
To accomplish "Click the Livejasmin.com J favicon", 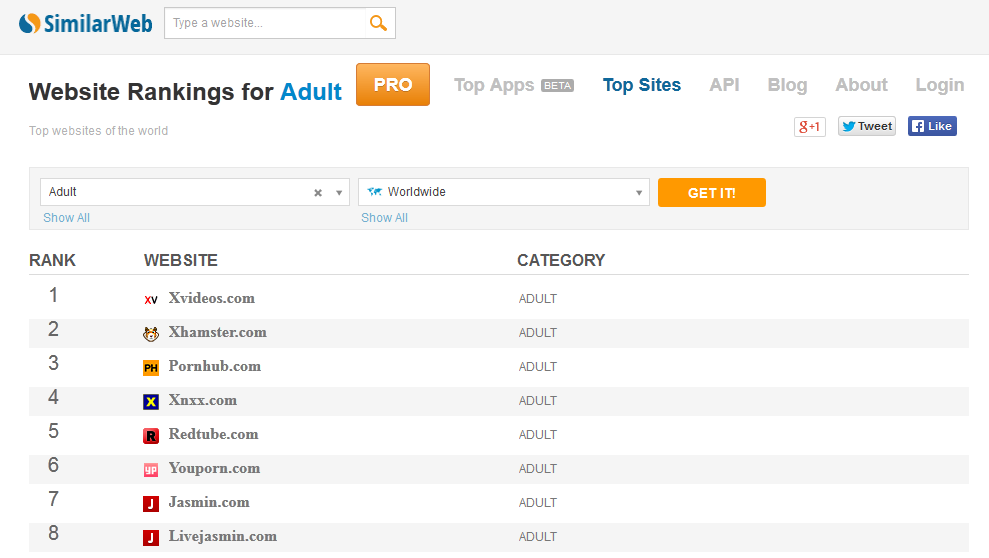I will coord(151,538).
